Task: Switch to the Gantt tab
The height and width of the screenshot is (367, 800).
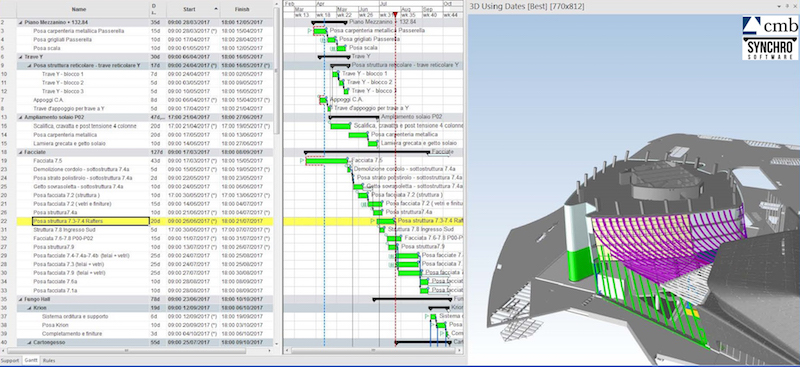Action: 31,360
